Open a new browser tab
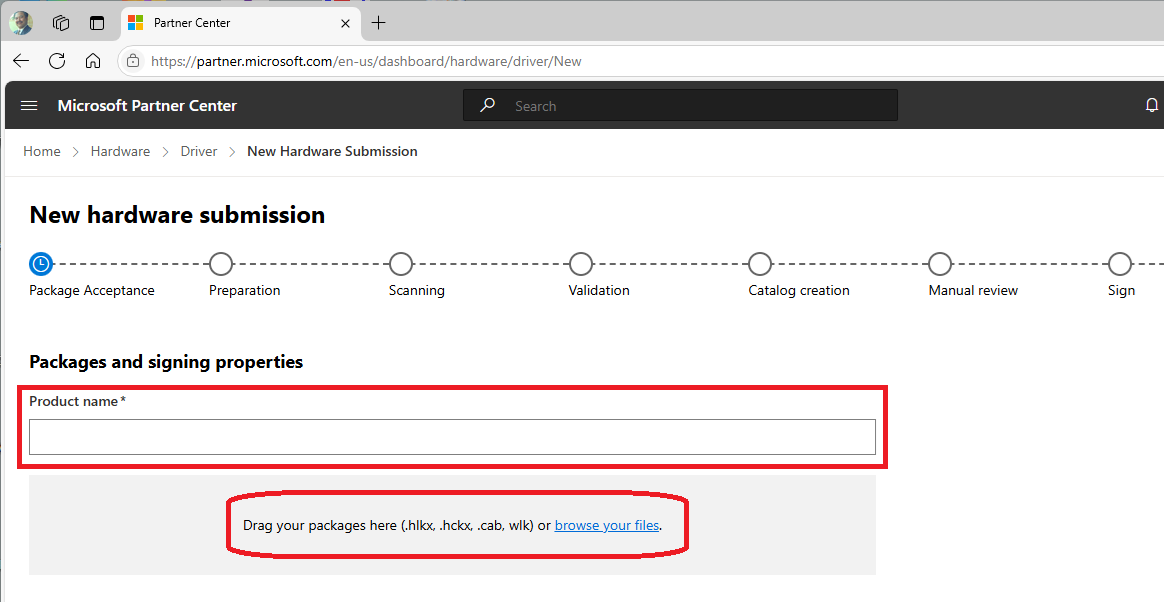The image size is (1164, 602). coord(379,22)
